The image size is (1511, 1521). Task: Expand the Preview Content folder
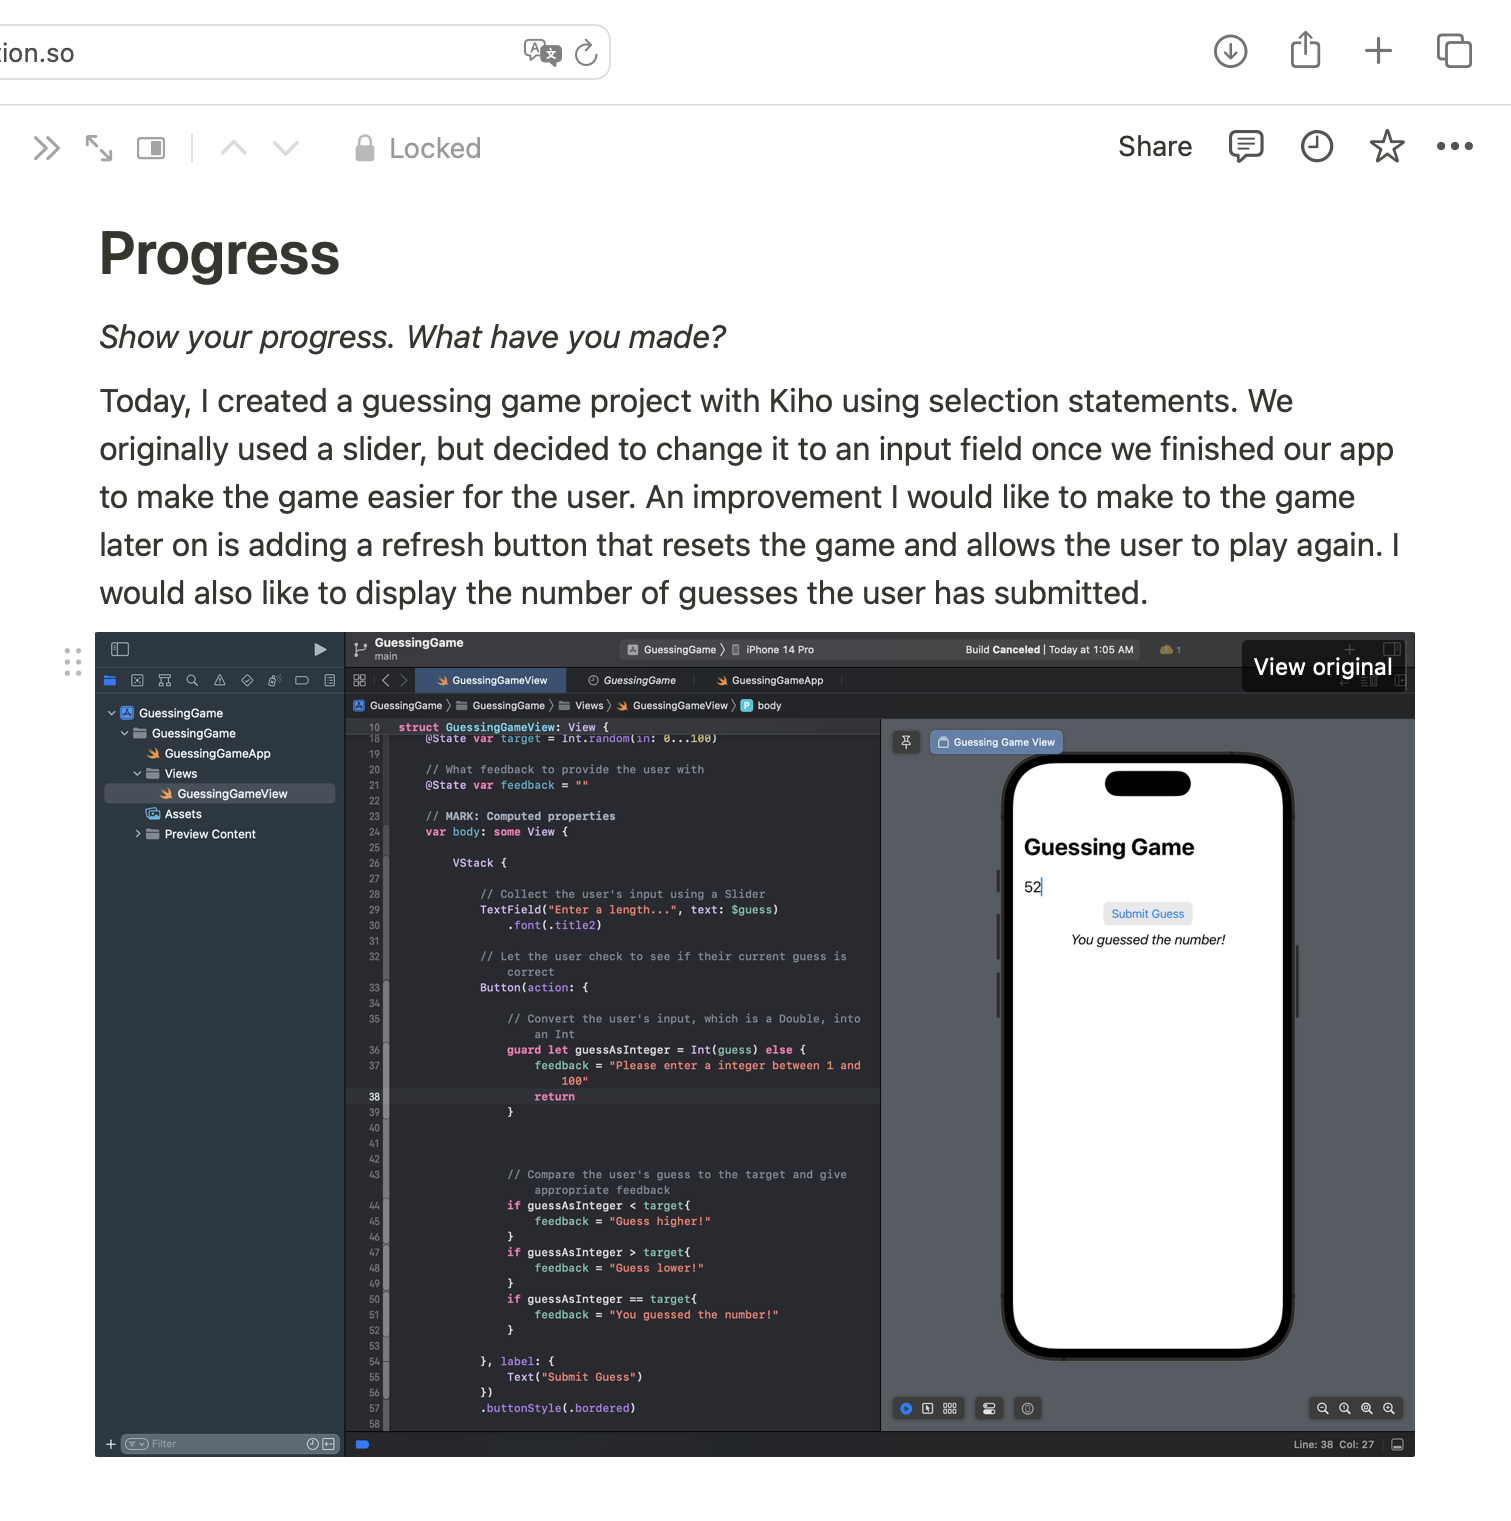pyautogui.click(x=138, y=833)
